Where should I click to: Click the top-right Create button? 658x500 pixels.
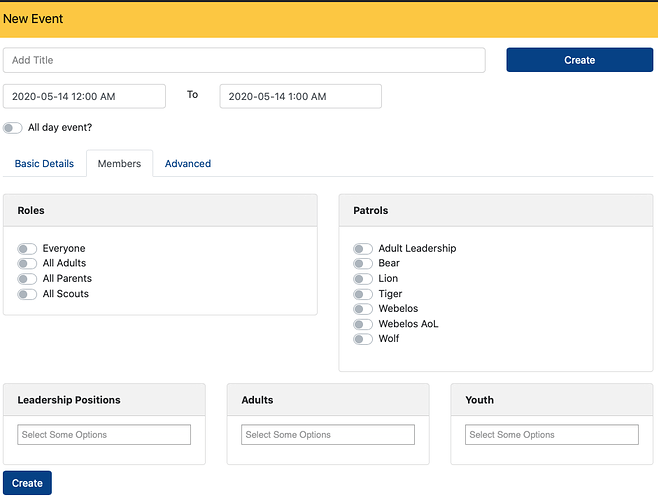click(580, 60)
